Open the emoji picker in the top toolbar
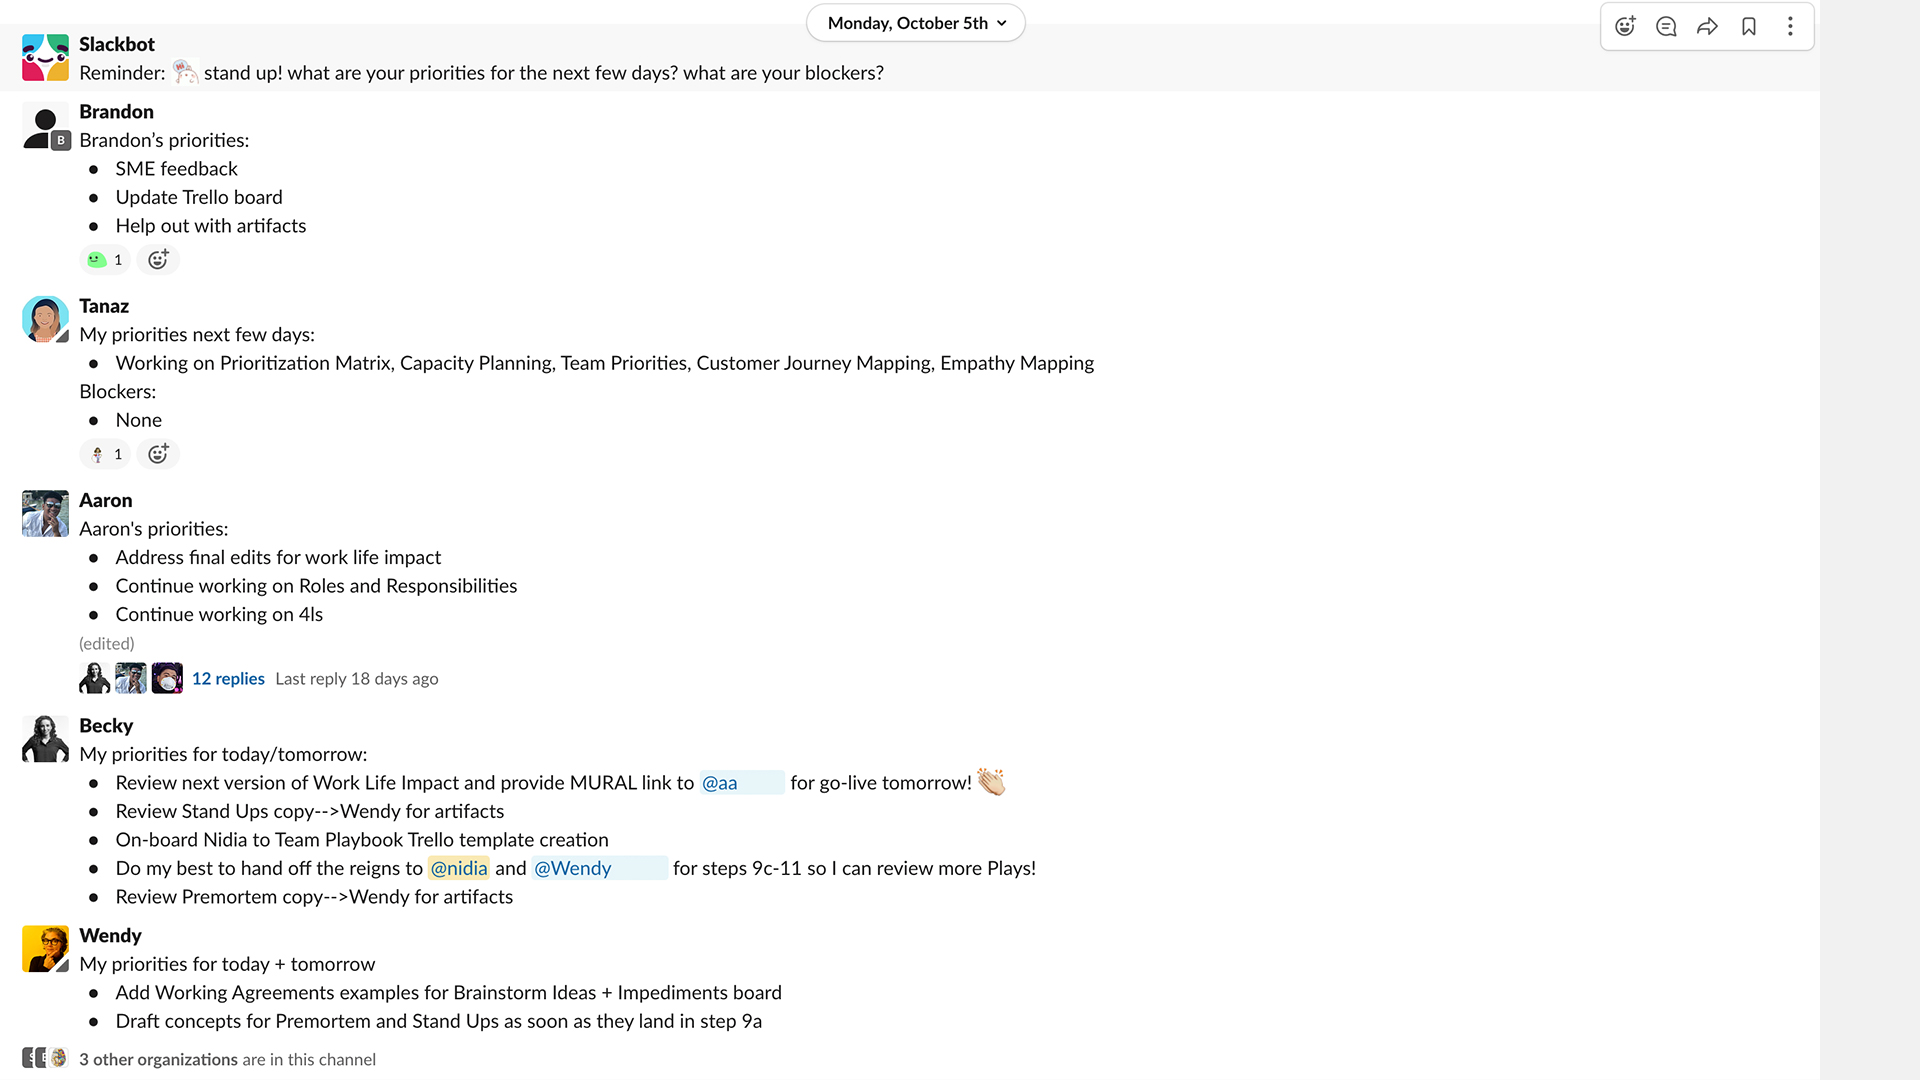The image size is (1920, 1080). (1625, 26)
